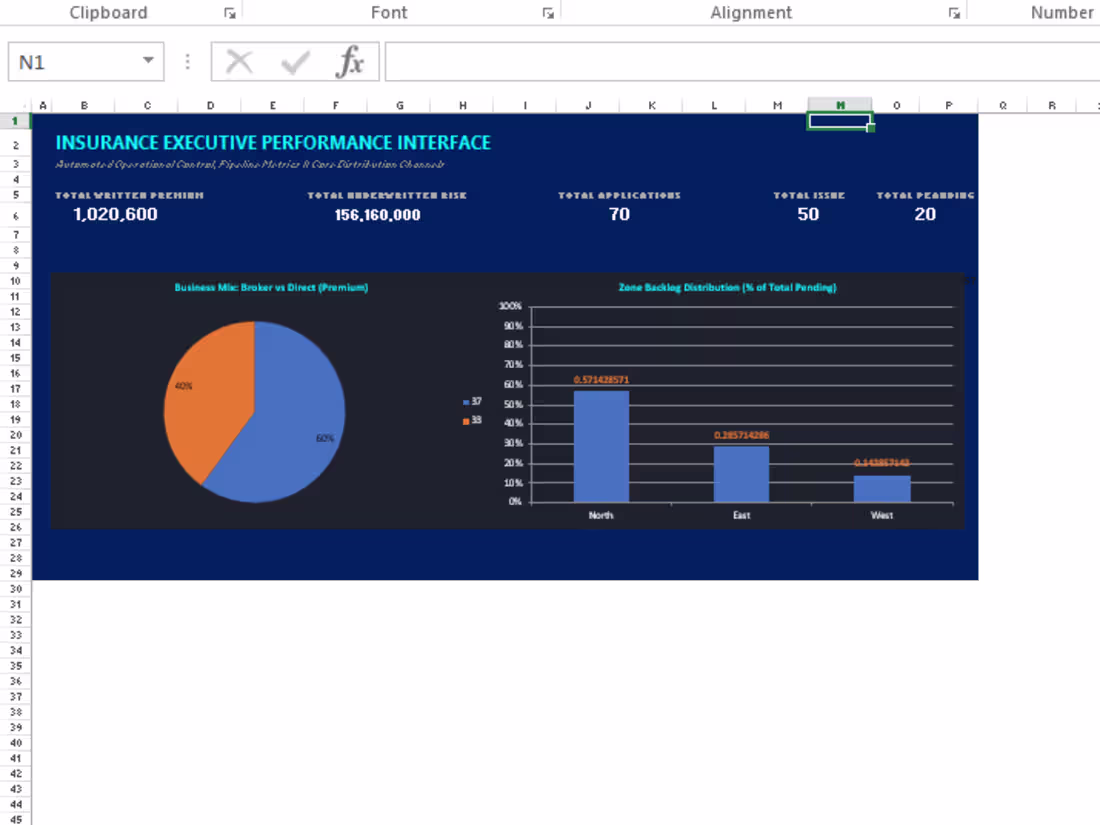The height and width of the screenshot is (825, 1100).
Task: Click the orange legend entry 33
Action: (x=472, y=420)
